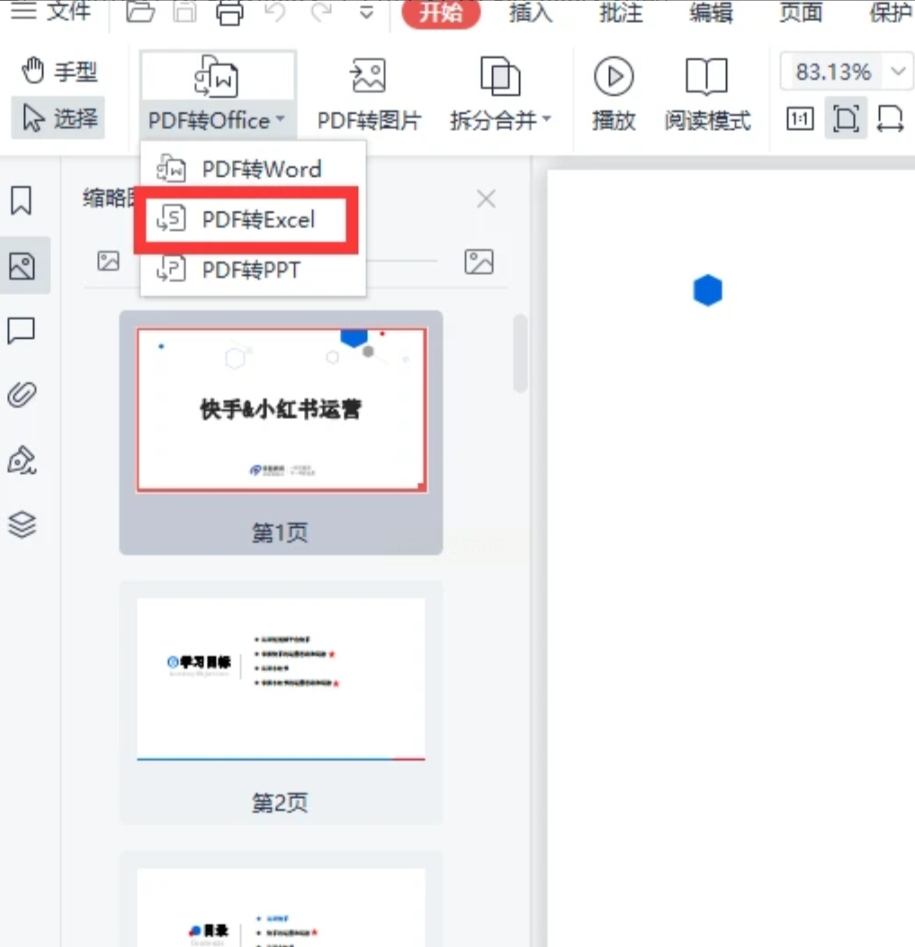Click the 83.13% zoom field
This screenshot has width=915, height=947.
(x=833, y=72)
